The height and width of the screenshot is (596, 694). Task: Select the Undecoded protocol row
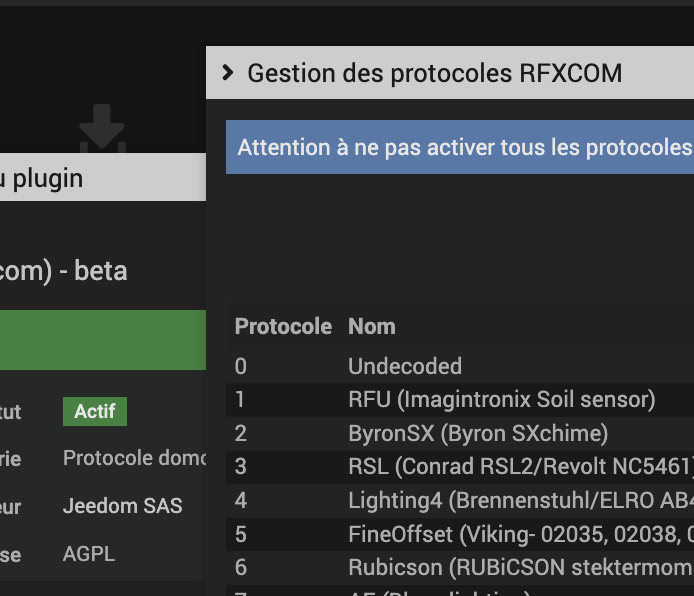(x=405, y=367)
